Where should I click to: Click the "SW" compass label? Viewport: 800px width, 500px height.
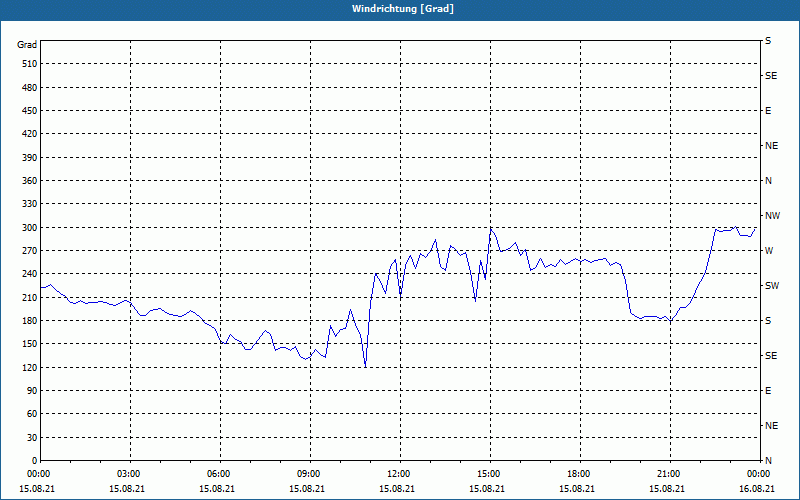(x=772, y=286)
